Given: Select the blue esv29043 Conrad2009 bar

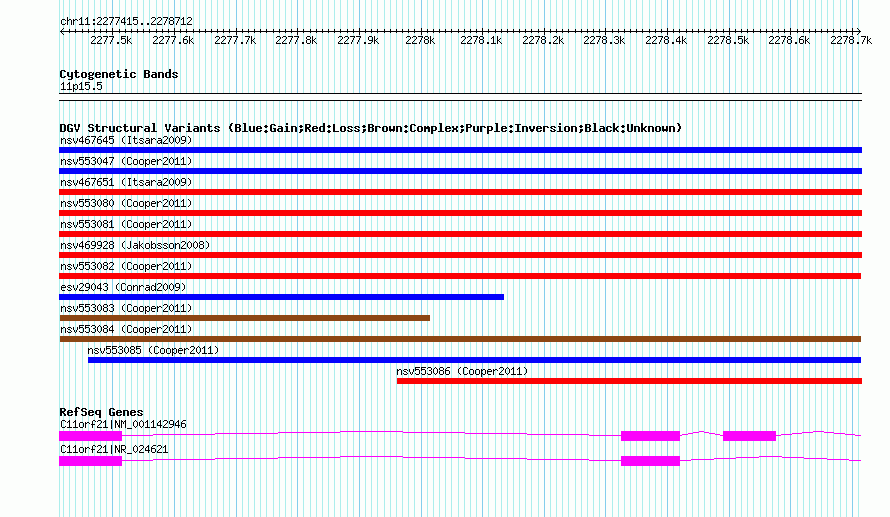Looking at the screenshot, I should pos(282,297).
